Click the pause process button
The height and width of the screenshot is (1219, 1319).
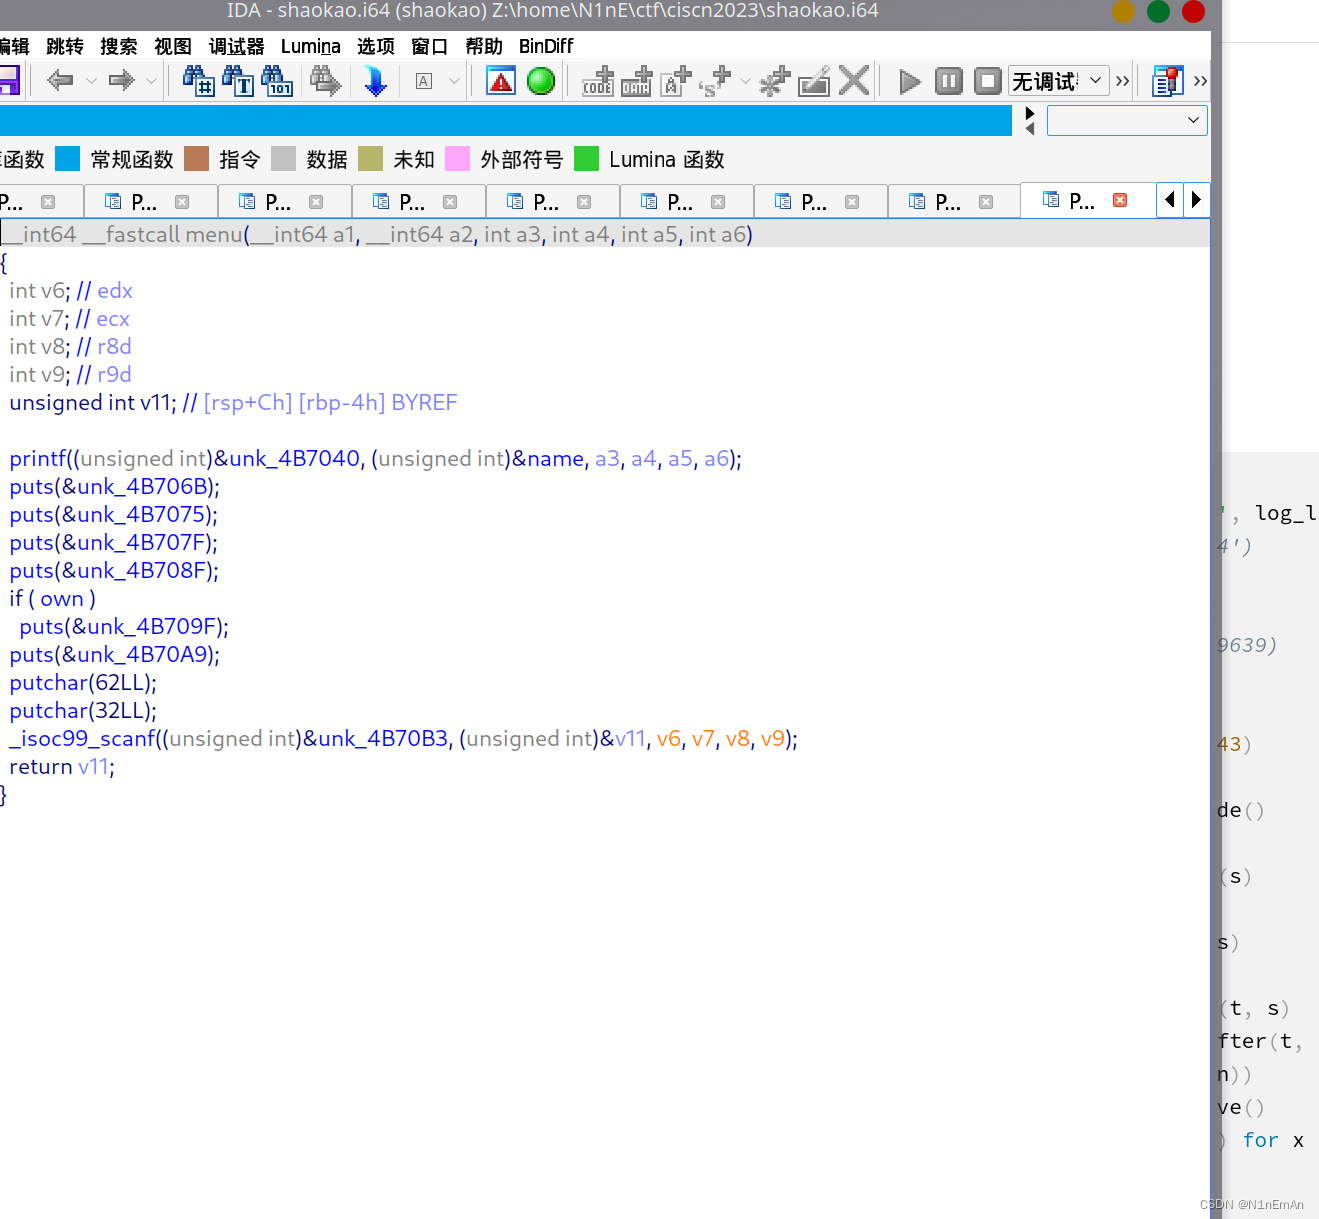click(949, 81)
